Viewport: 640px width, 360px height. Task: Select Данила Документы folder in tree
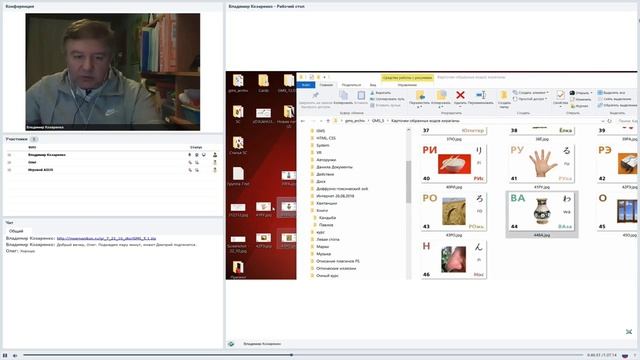click(334, 167)
